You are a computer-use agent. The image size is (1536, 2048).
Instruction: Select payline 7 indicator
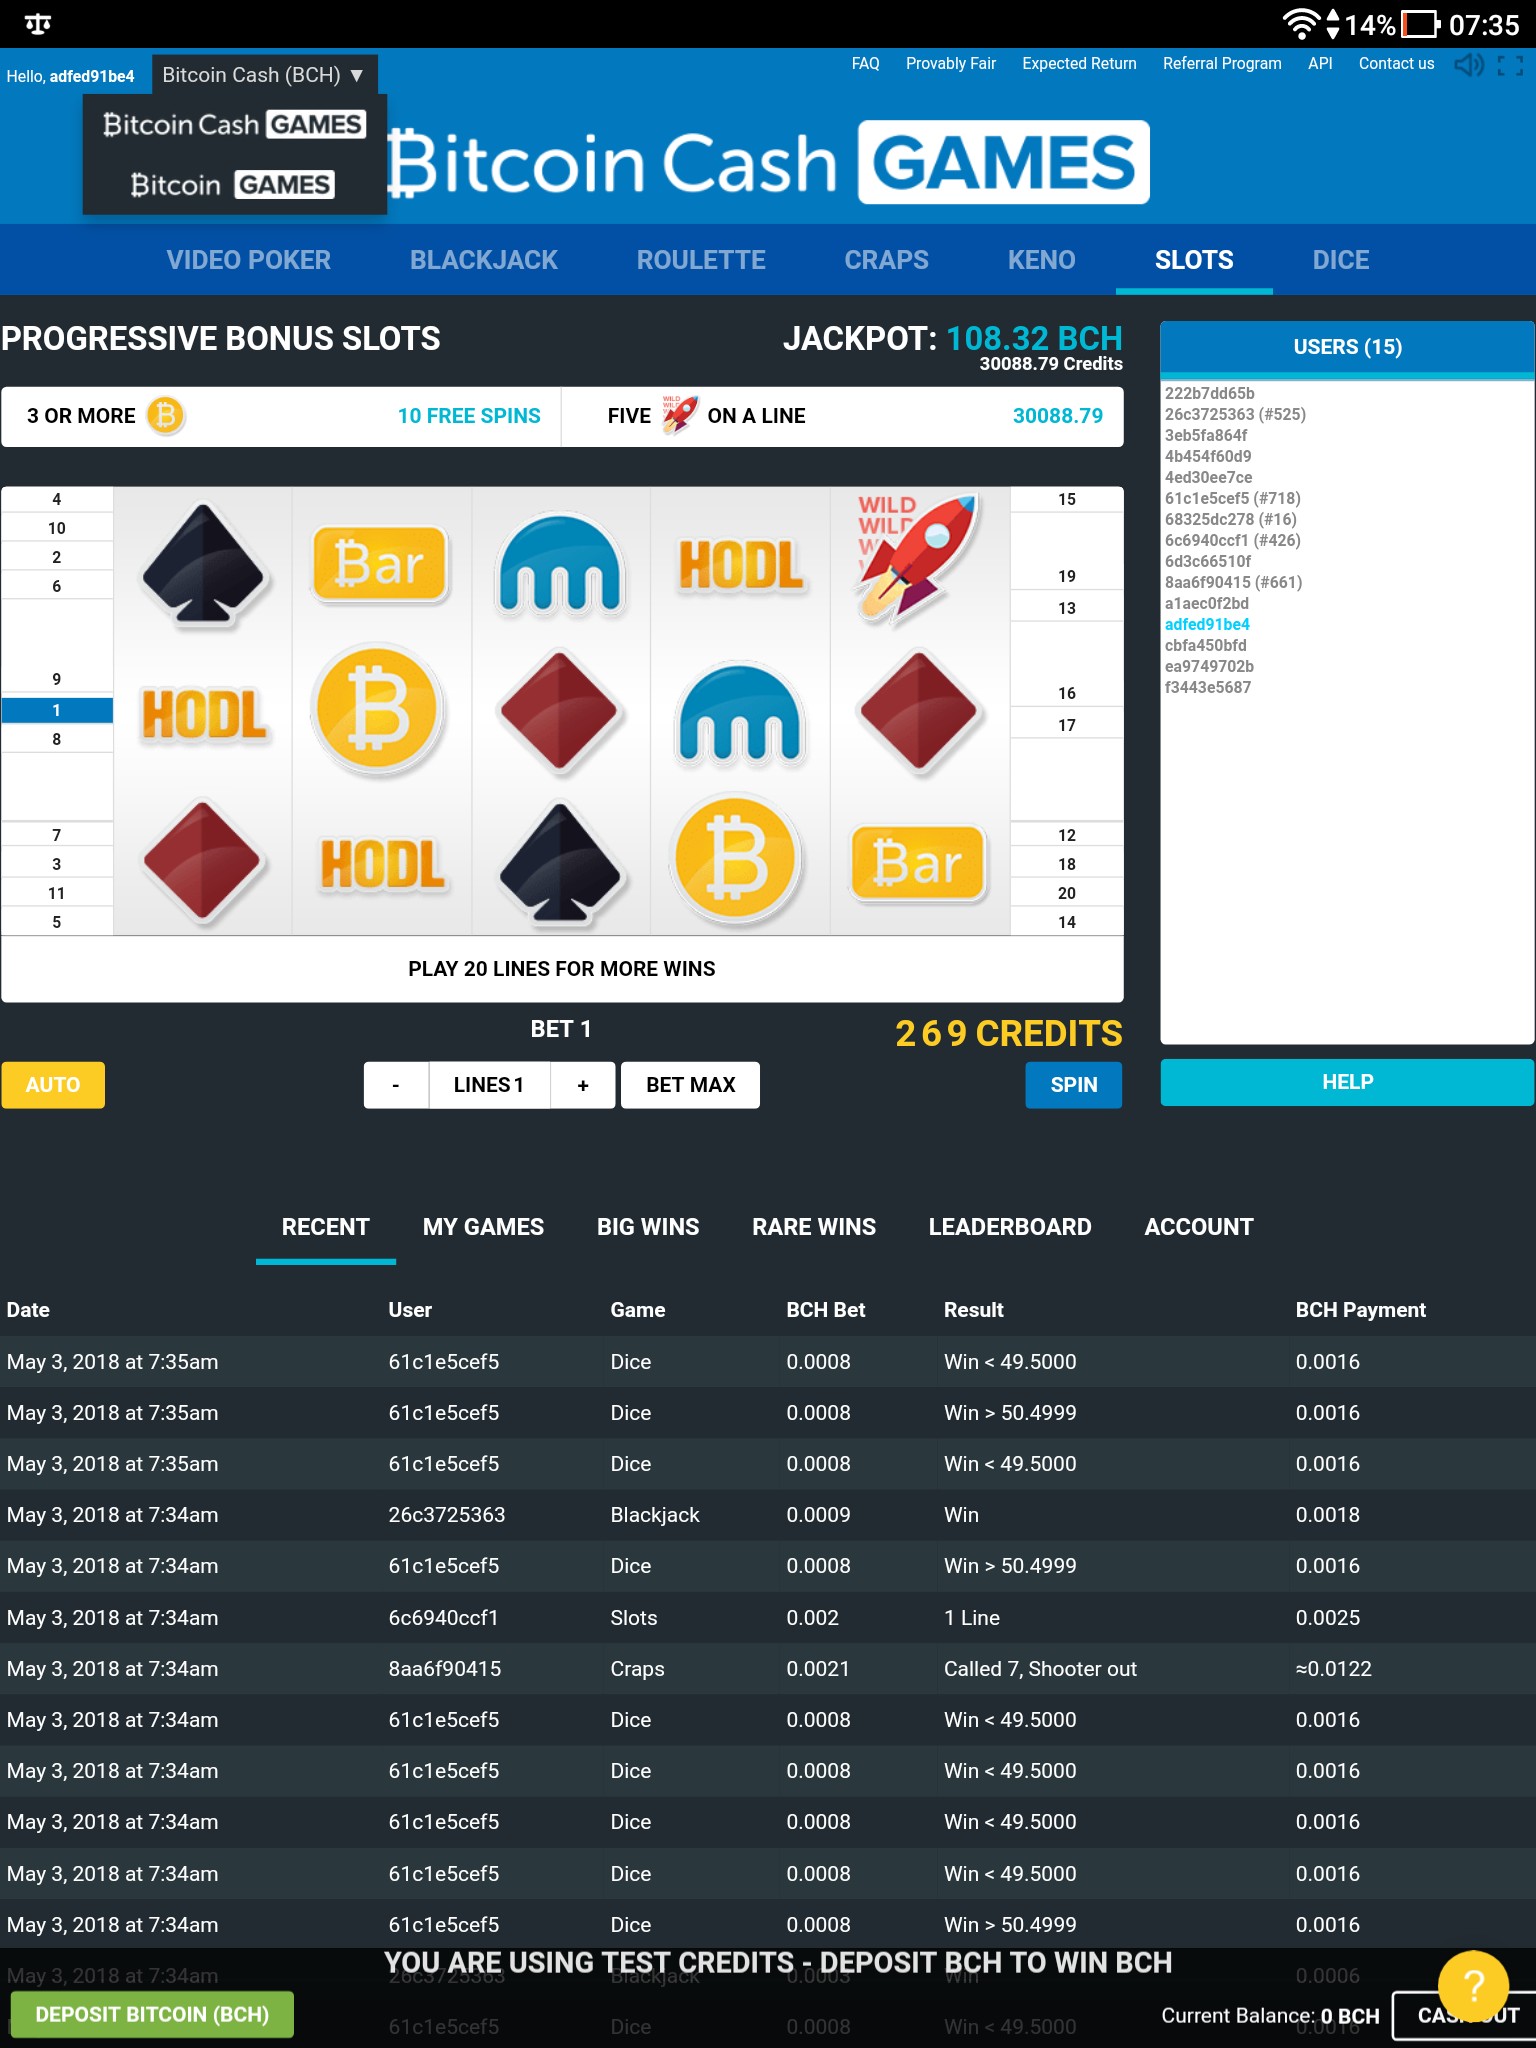point(57,835)
